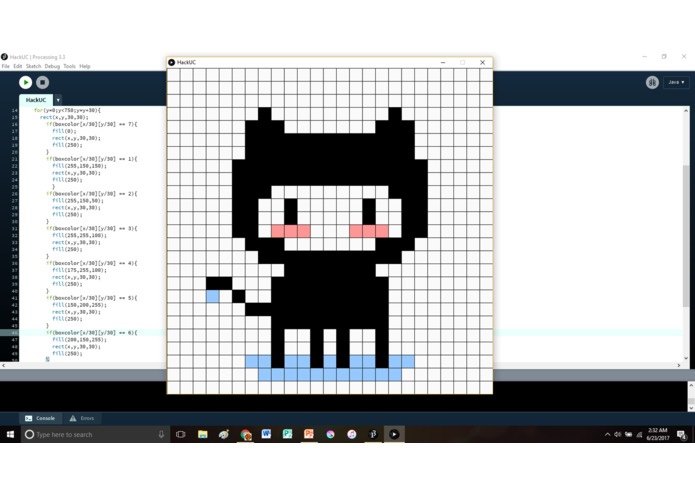Click the fill(0); code line
This screenshot has width=695, height=494.
[x=64, y=131]
